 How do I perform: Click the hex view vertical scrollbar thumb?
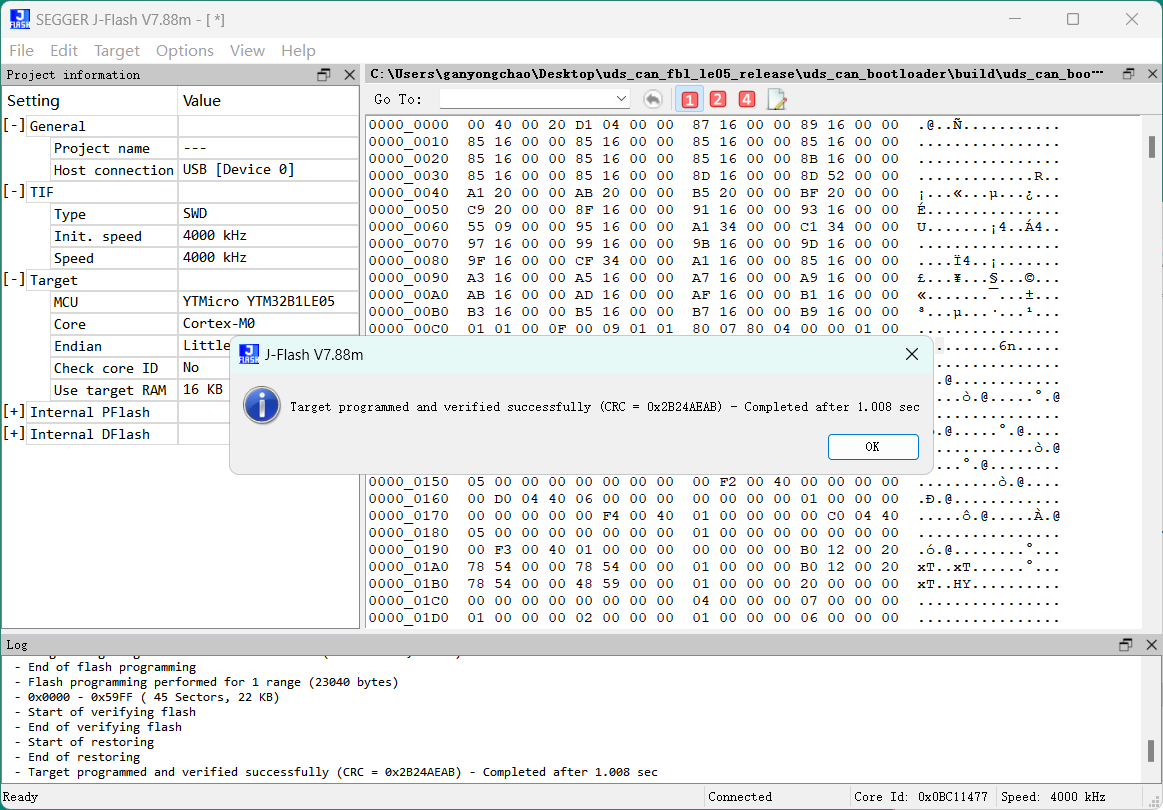(1152, 147)
